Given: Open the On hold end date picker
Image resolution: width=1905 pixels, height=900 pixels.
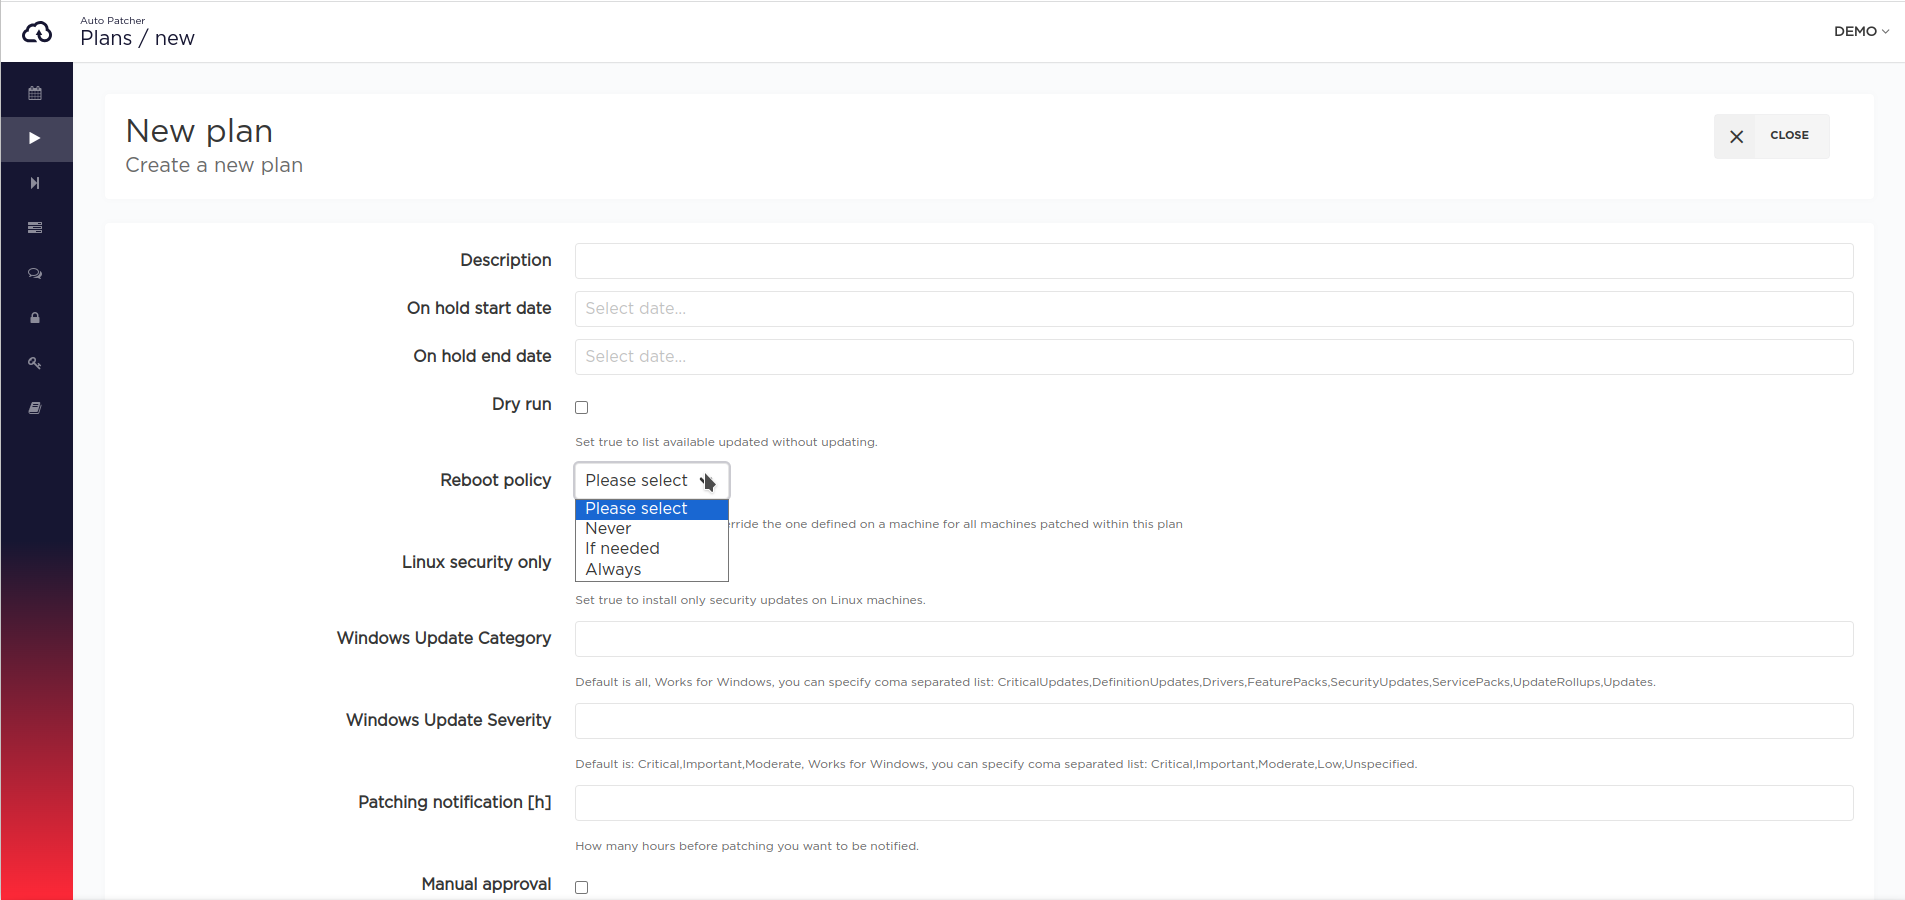Looking at the screenshot, I should [1214, 357].
